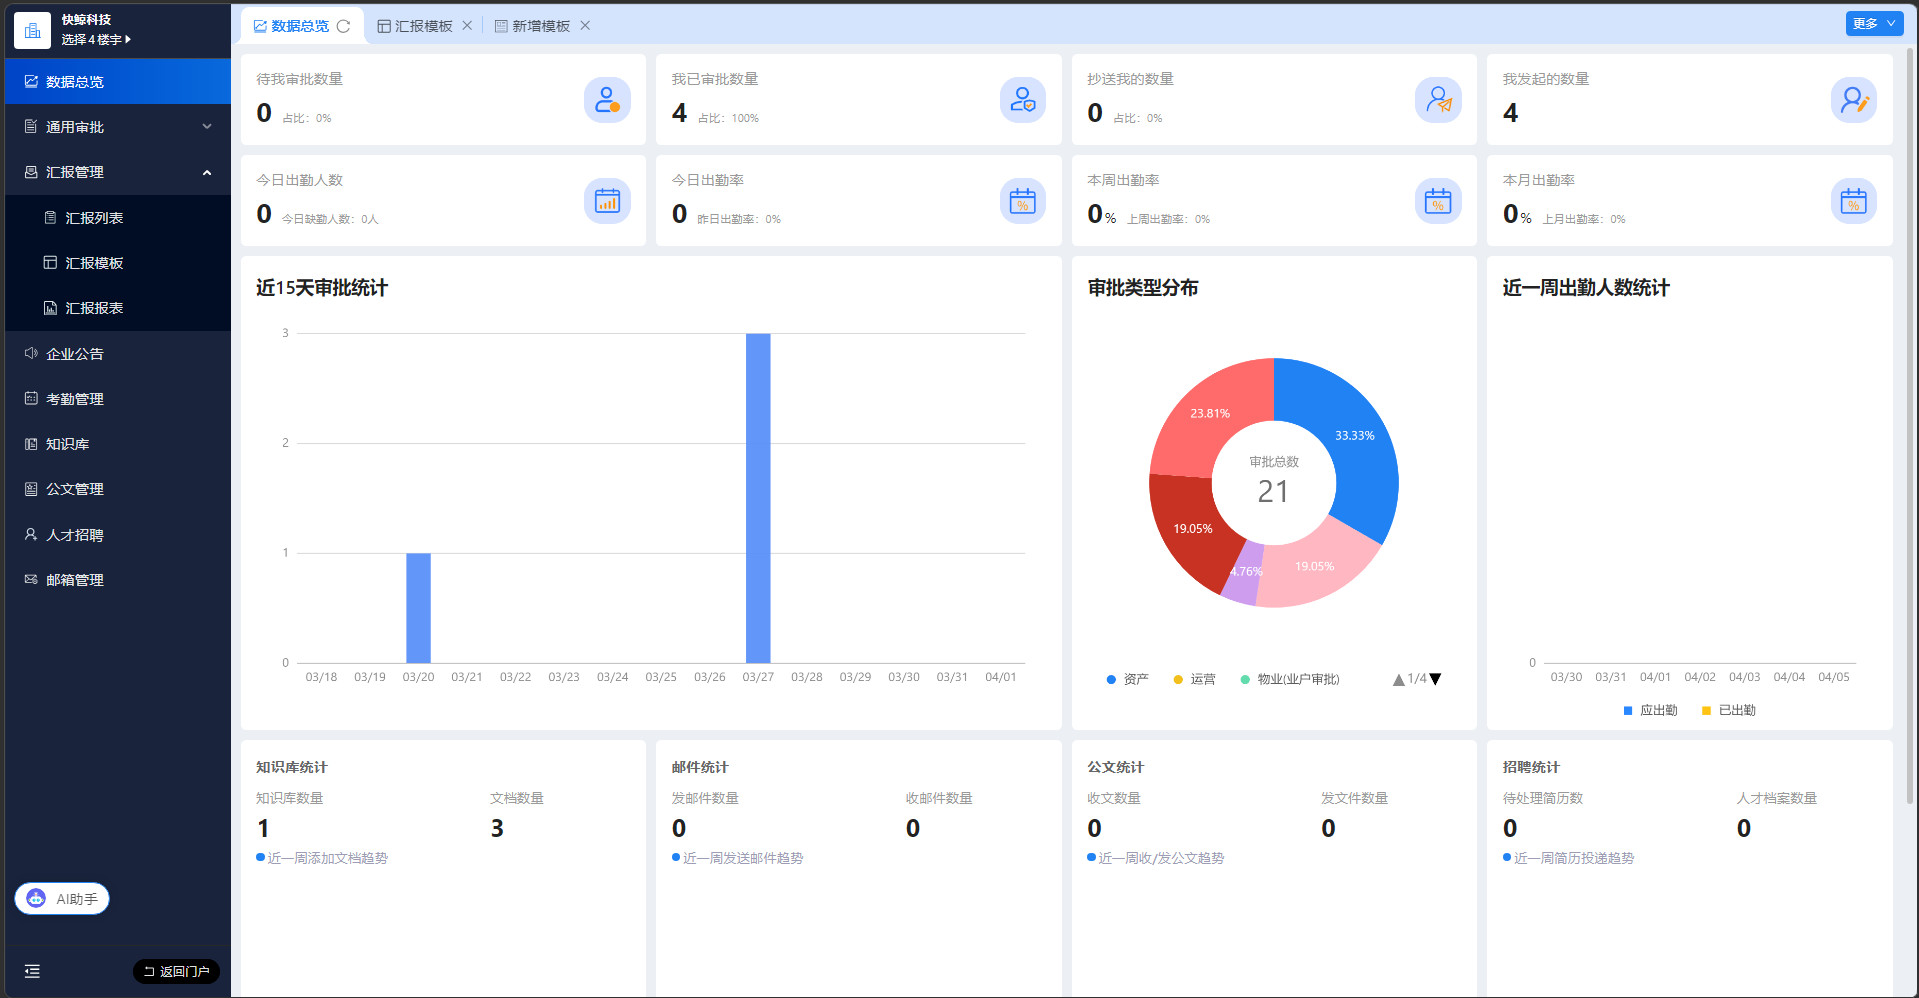The height and width of the screenshot is (998, 1919).
Task: Click the 抄送我的数量 send icon
Action: [x=1437, y=100]
